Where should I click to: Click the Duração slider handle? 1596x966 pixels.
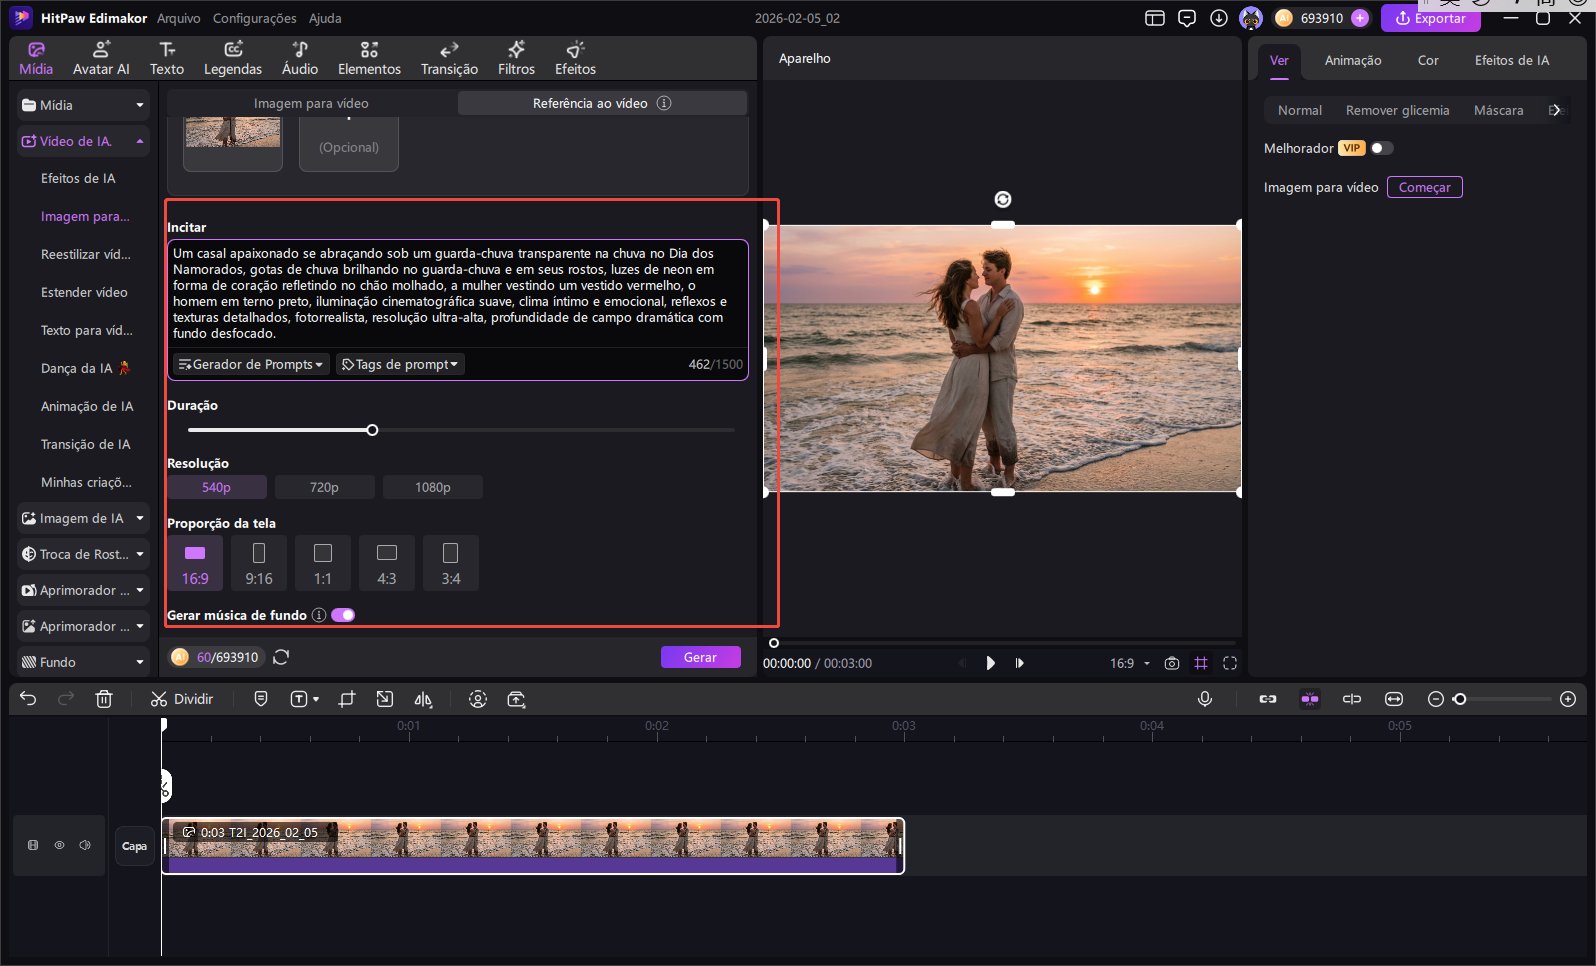click(x=372, y=430)
